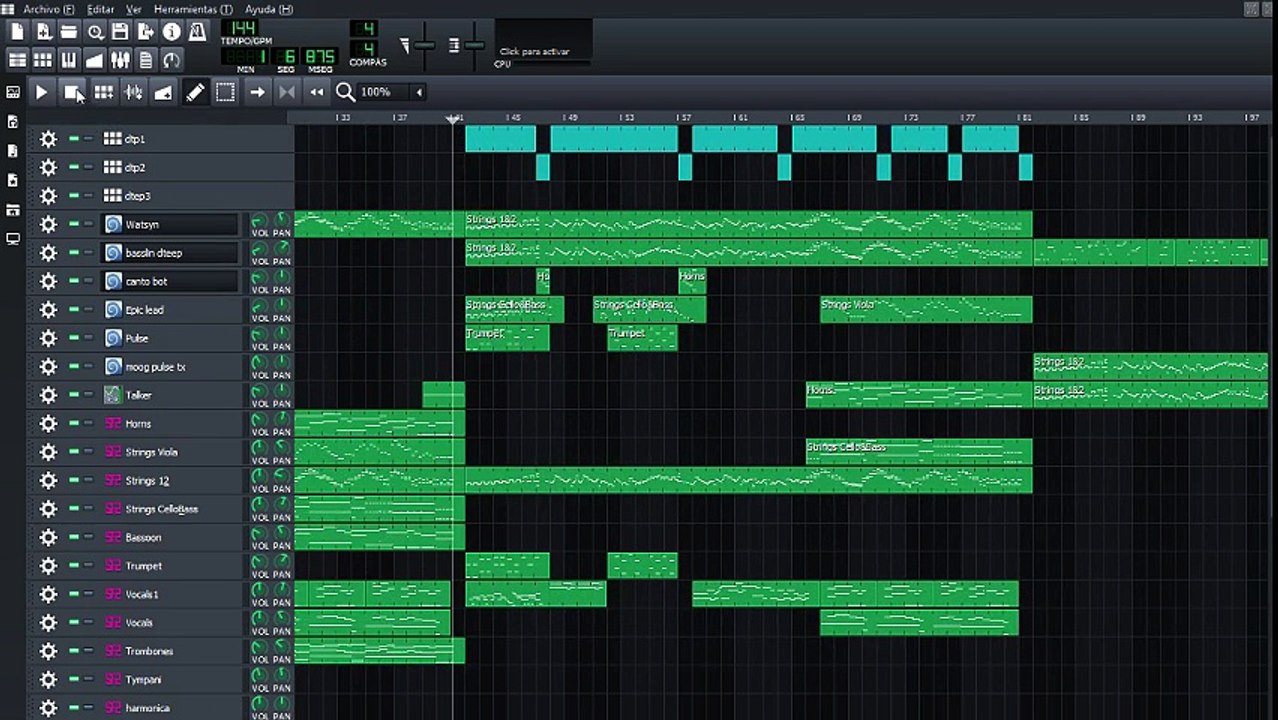This screenshot has width=1278, height=720.
Task: Click the canto bot instrument button
Action: pyautogui.click(x=170, y=281)
